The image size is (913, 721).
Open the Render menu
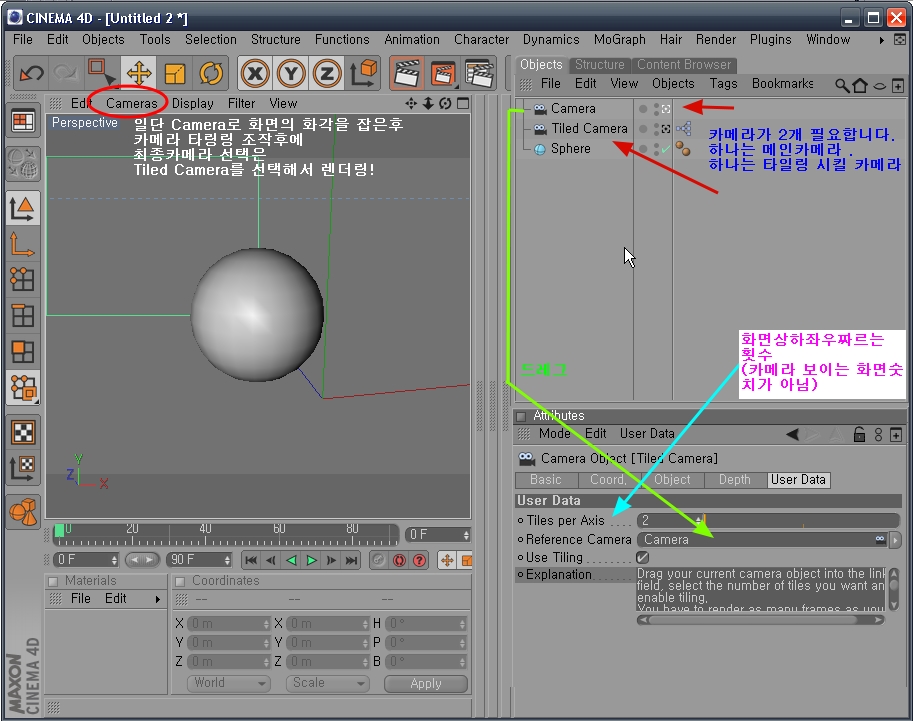(x=716, y=40)
